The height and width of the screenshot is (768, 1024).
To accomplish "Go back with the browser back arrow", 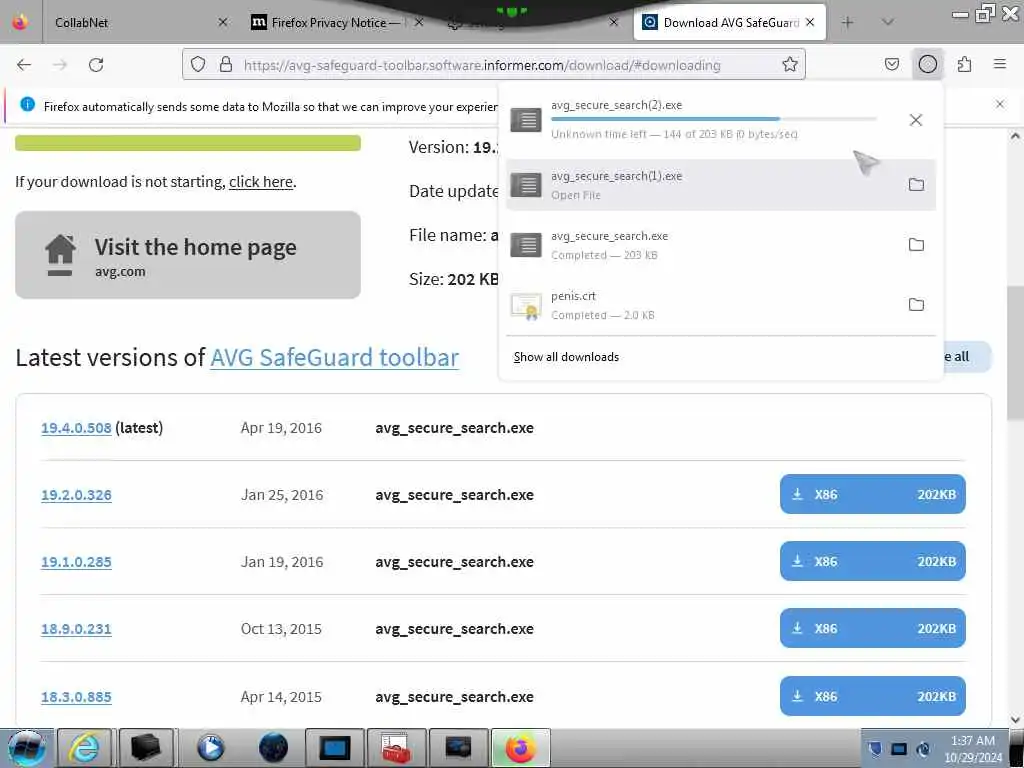I will (x=24, y=65).
